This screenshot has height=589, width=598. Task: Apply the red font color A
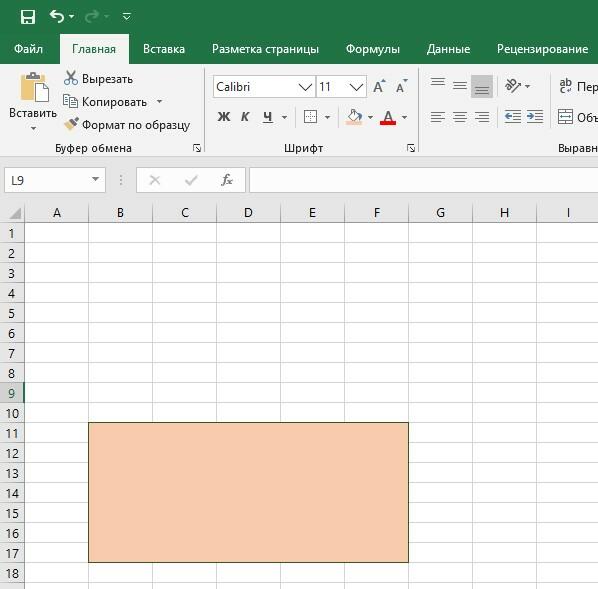click(388, 117)
